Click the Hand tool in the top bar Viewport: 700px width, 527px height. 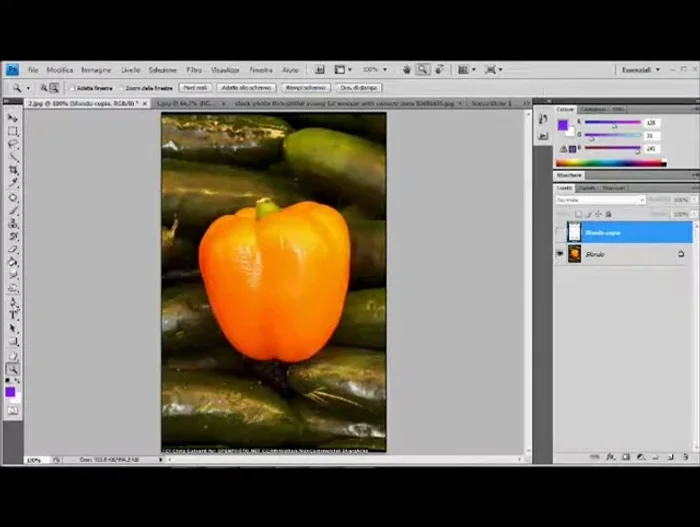tap(407, 70)
